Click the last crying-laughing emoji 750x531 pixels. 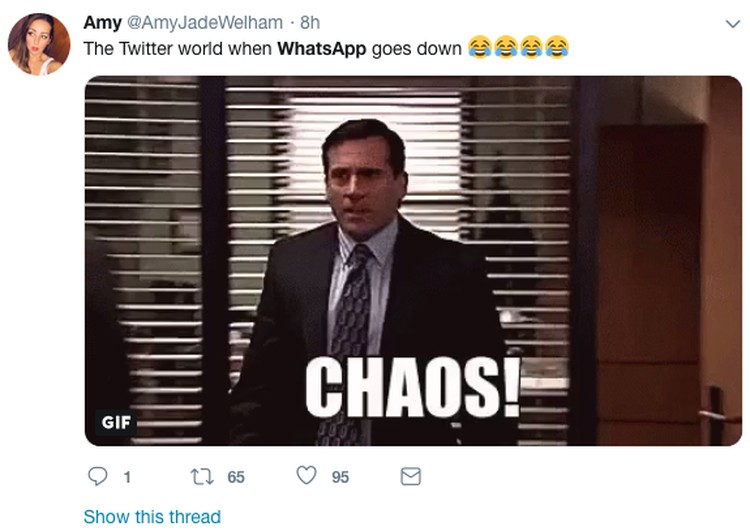557,47
